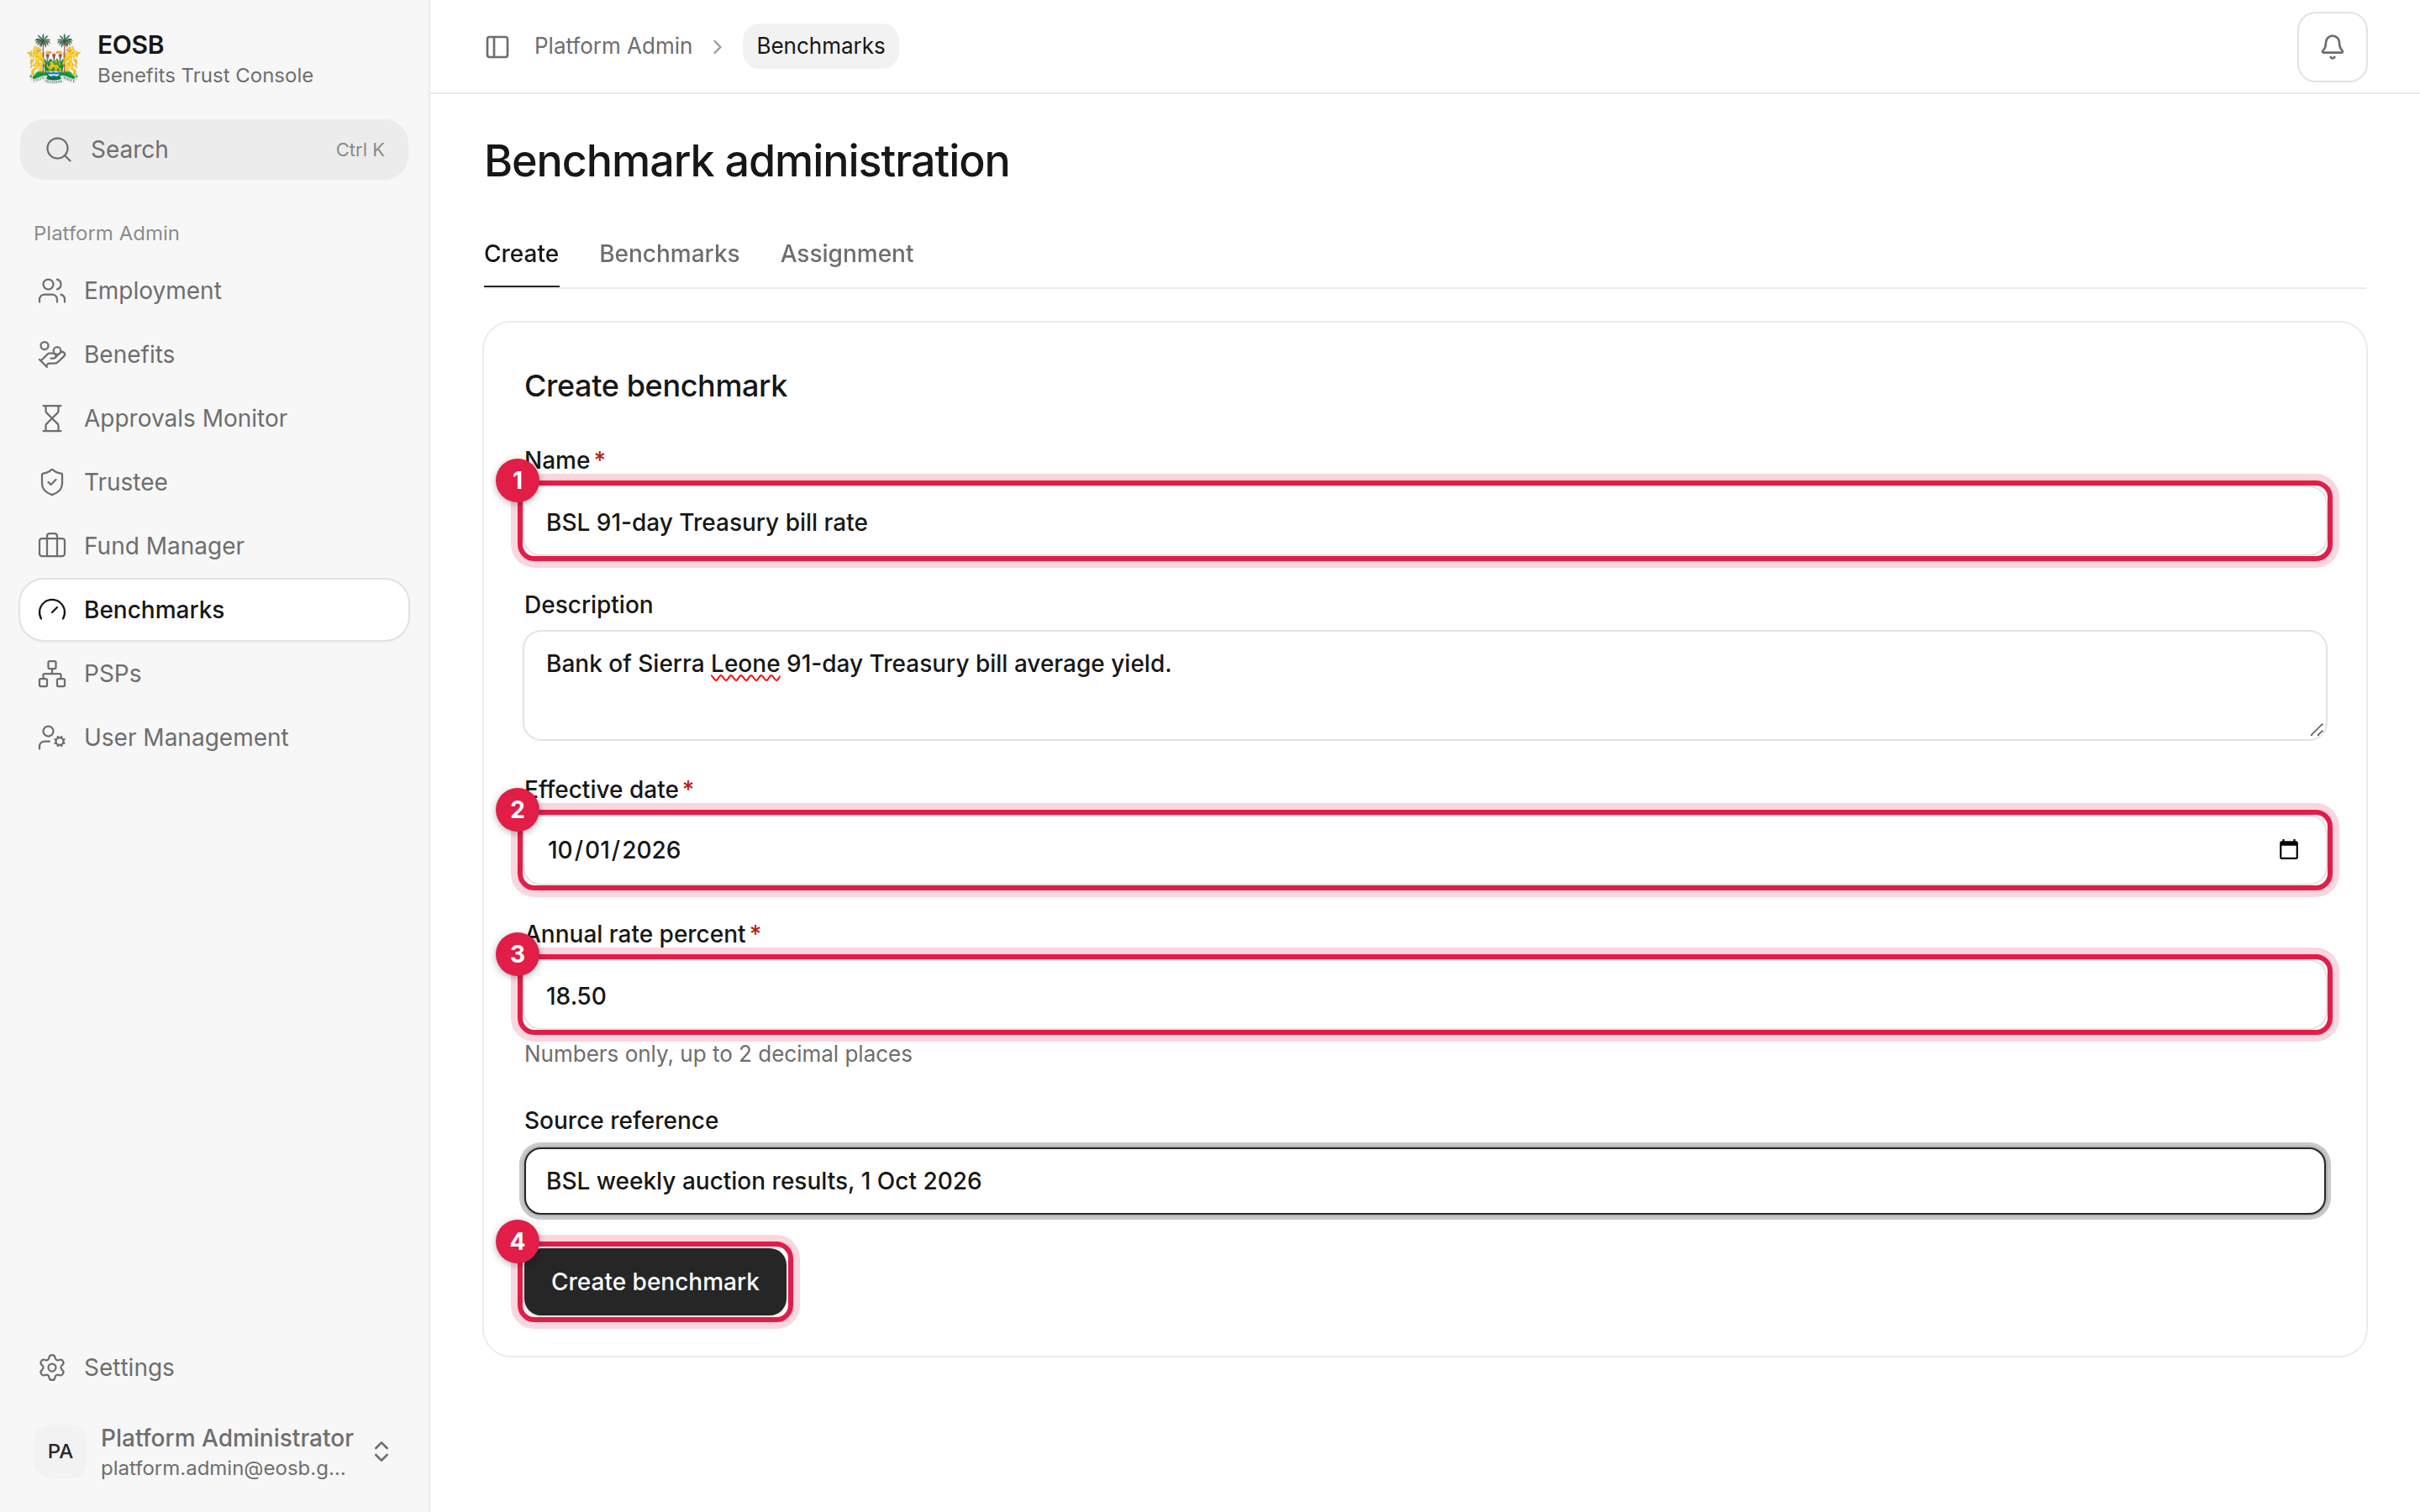Click the Ctrl K shortcut hint
The width and height of the screenshot is (2420, 1512).
360,149
